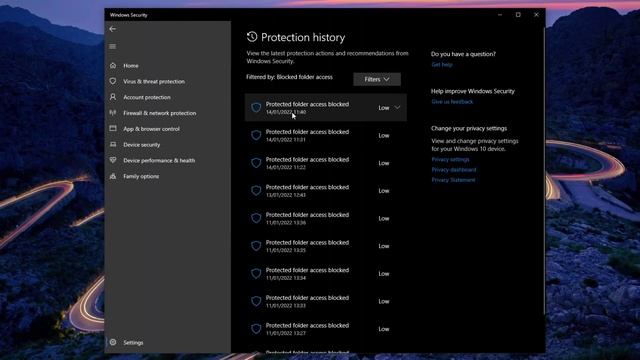The image size is (640, 360).
Task: Click the Give us feedback link
Action: point(452,102)
